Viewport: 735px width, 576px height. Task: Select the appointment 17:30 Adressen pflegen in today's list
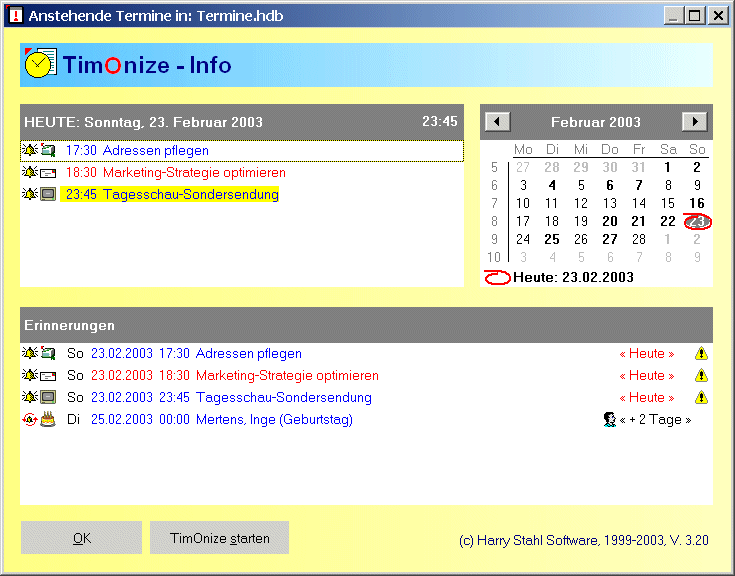coord(242,150)
